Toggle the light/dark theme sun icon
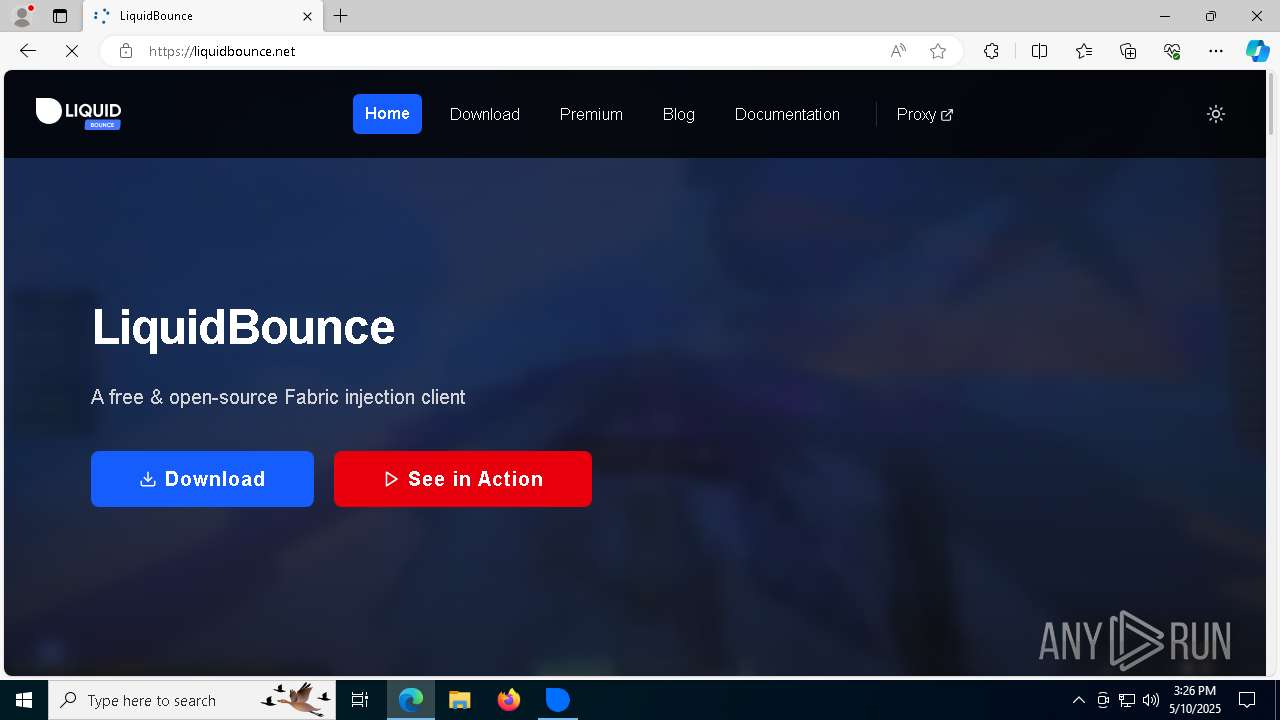Image resolution: width=1280 pixels, height=720 pixels. pos(1216,114)
